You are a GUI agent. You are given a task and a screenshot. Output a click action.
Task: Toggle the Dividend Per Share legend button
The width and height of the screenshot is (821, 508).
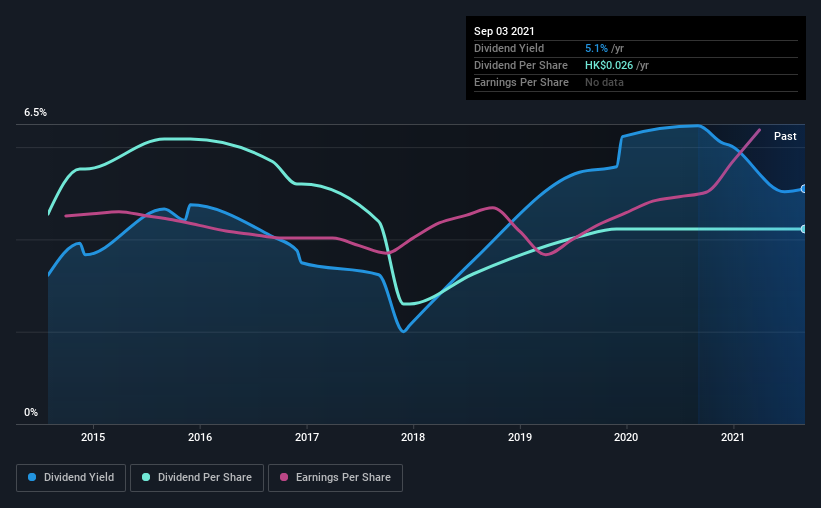point(197,478)
